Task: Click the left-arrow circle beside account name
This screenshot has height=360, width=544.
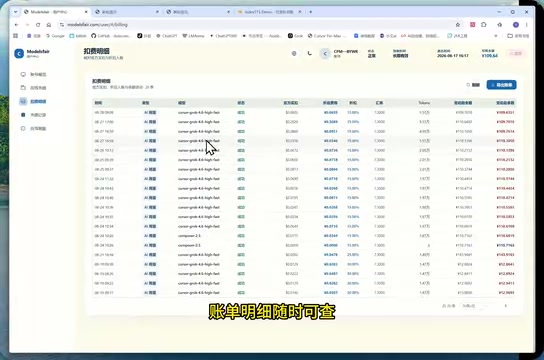Action: 325,54
